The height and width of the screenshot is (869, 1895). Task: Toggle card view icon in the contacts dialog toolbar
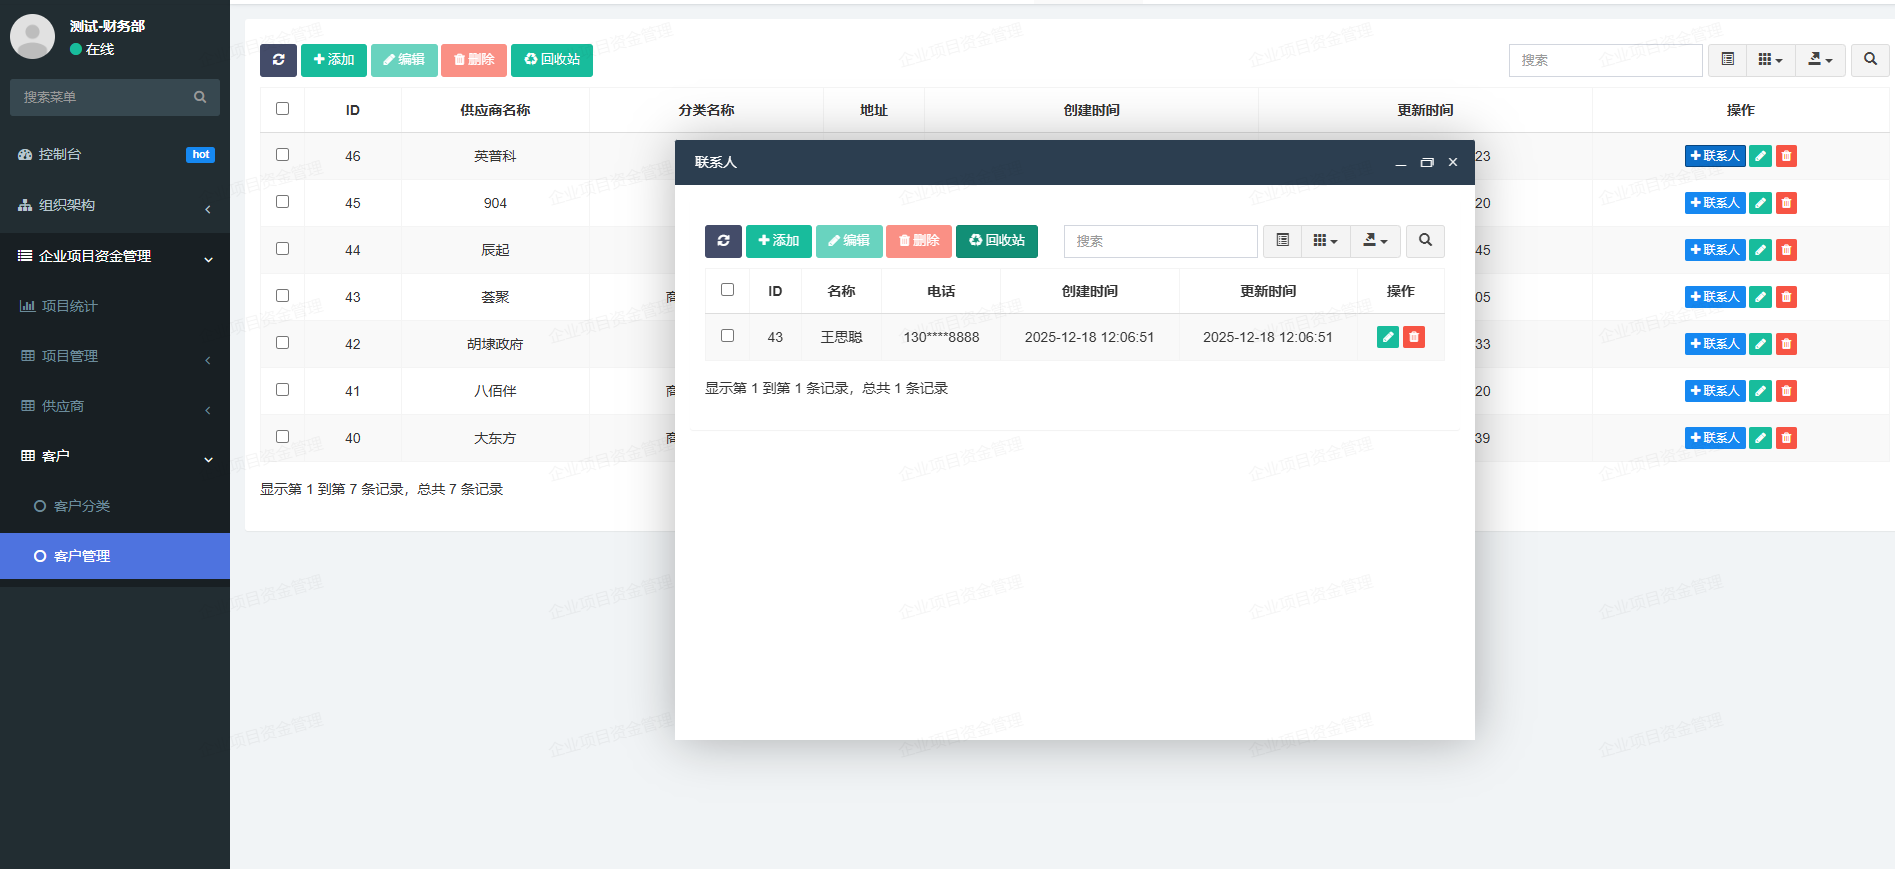(1283, 241)
